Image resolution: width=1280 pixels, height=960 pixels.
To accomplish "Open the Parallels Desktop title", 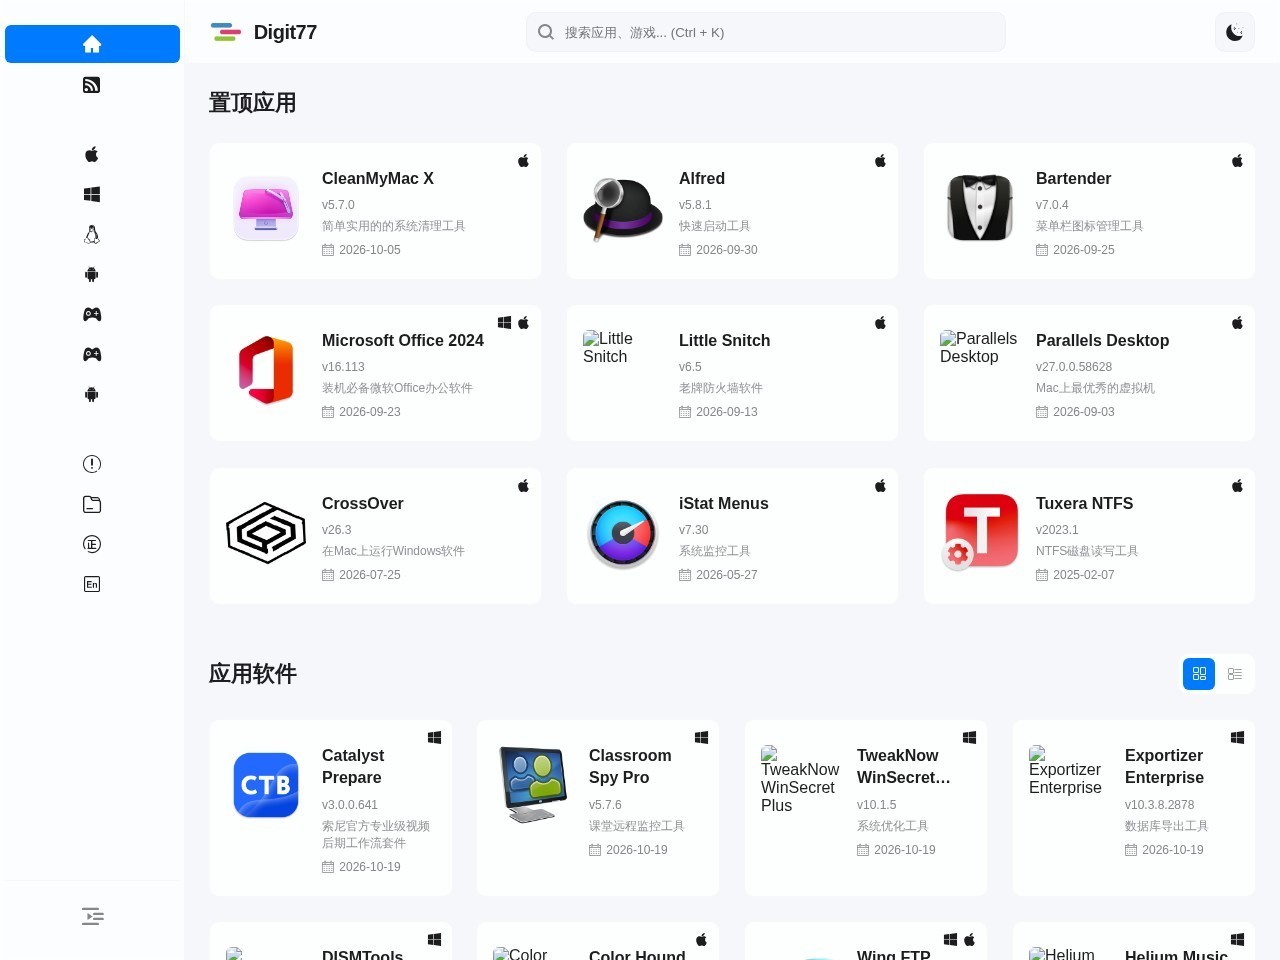I will (x=1103, y=340).
